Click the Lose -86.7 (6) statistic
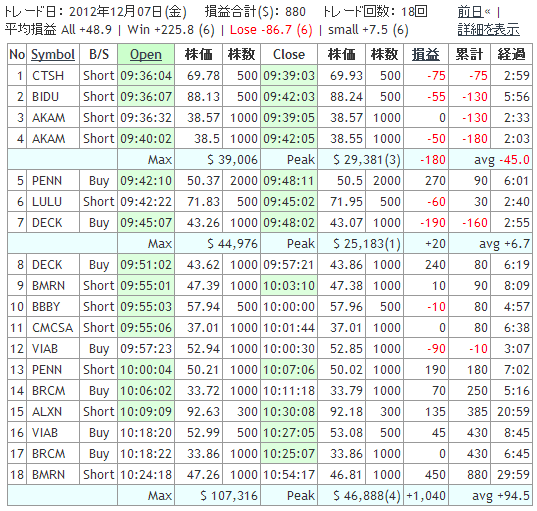Image resolution: width=537 pixels, height=511 pixels. [271, 30]
